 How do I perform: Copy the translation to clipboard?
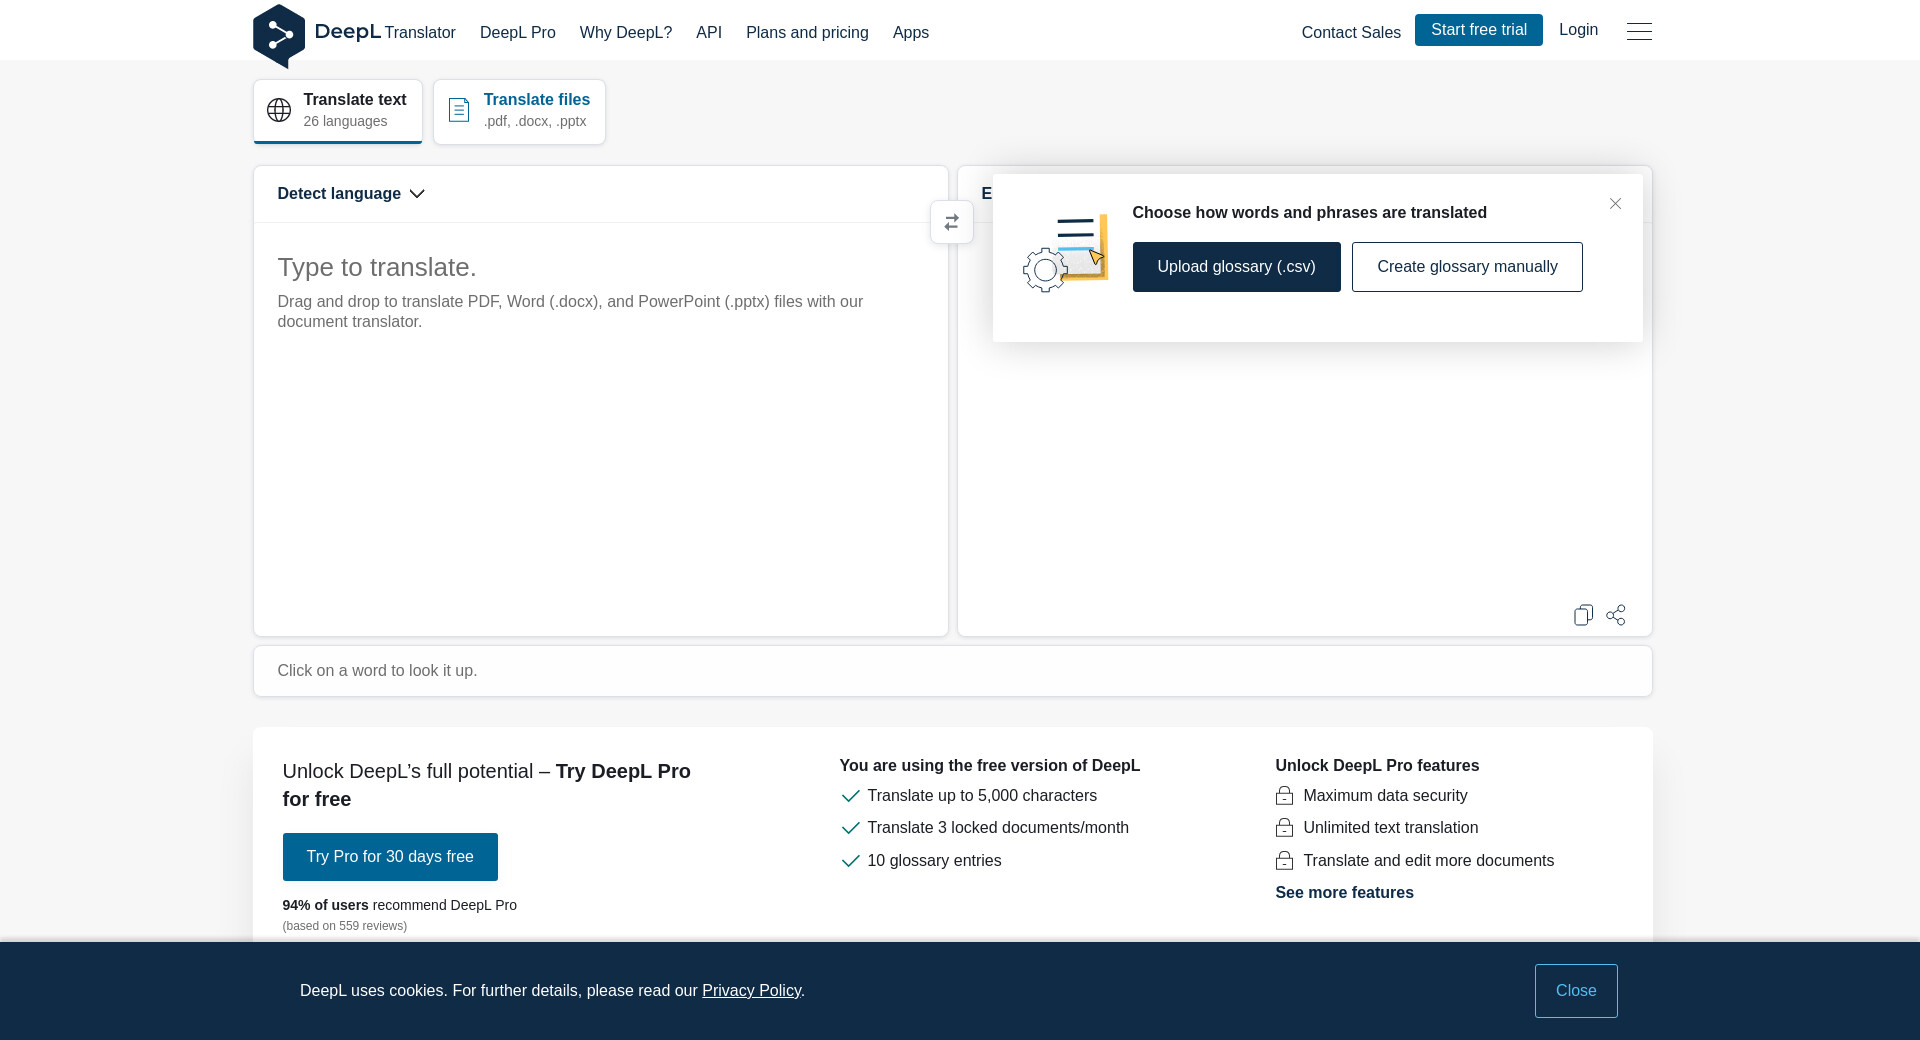(1582, 615)
